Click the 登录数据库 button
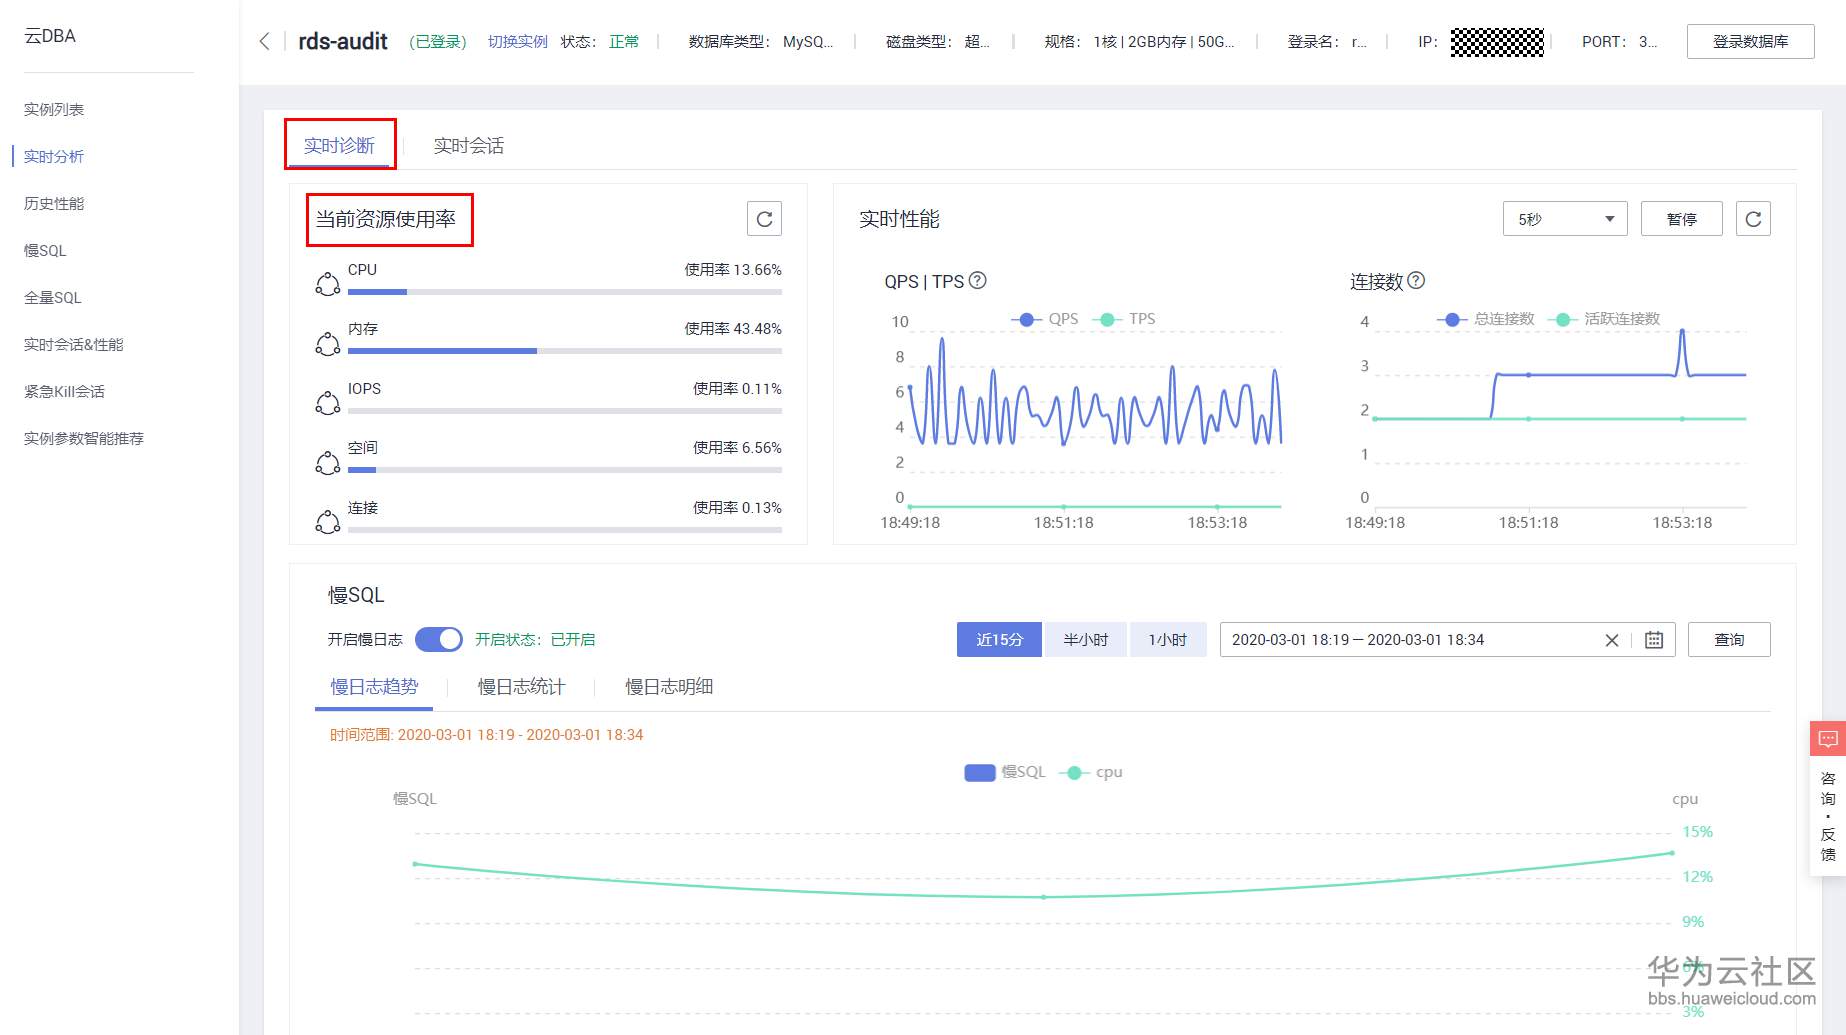The image size is (1846, 1035). pos(1750,42)
